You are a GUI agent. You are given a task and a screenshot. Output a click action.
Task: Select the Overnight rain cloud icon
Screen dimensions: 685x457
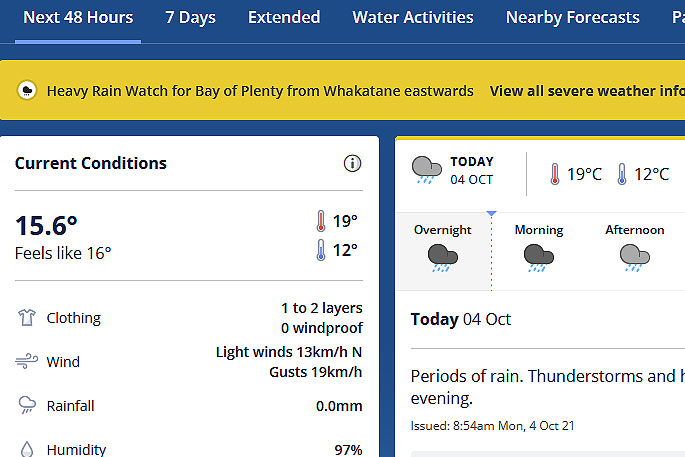pos(443,258)
